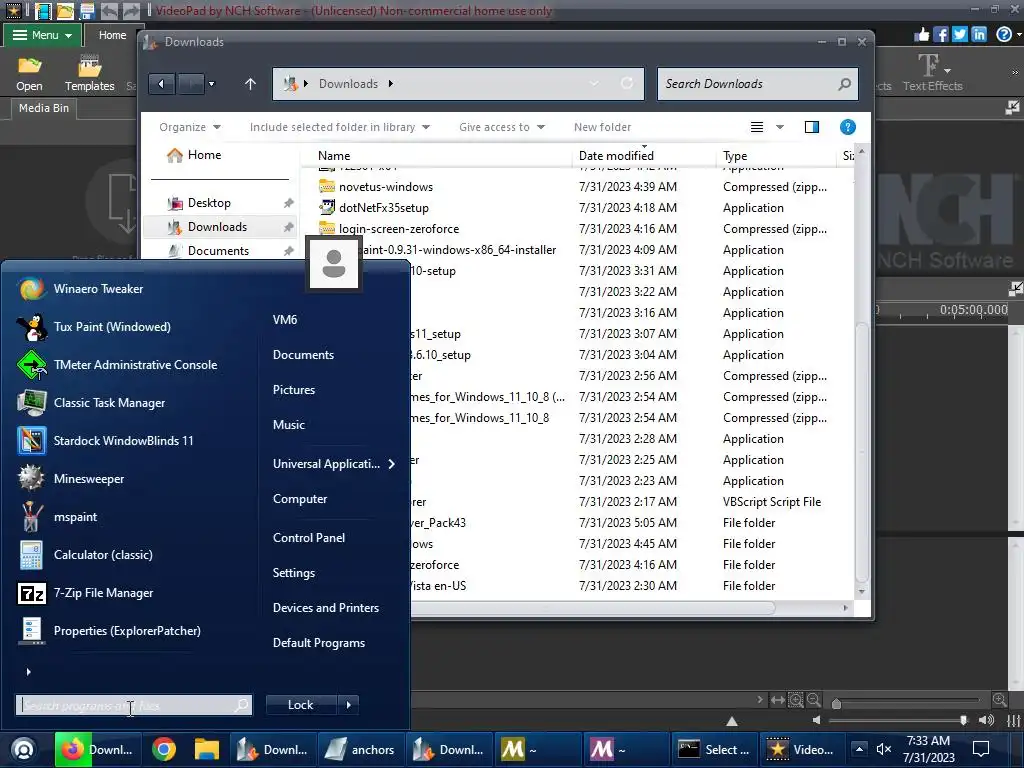The image size is (1024, 768).
Task: Open the view options dropdown arrow
Action: 780,127
